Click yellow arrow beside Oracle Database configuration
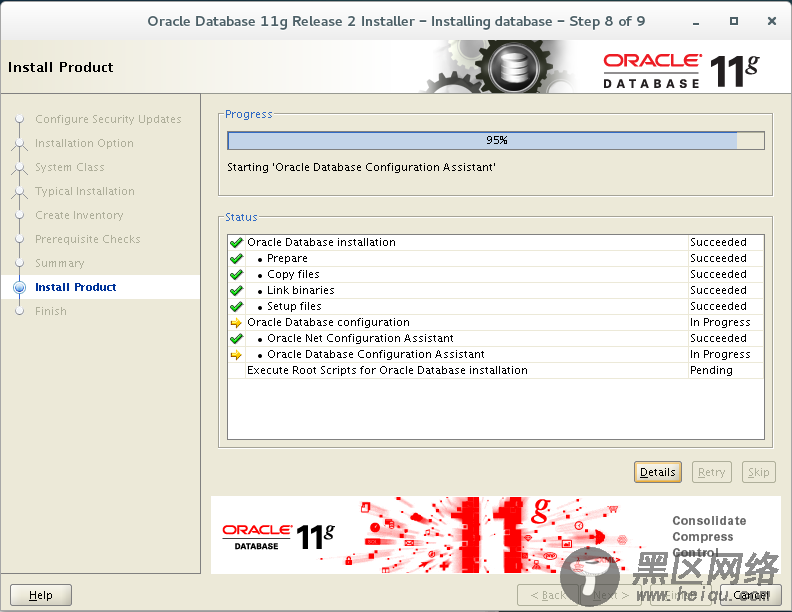This screenshot has height=612, width=792. [236, 323]
